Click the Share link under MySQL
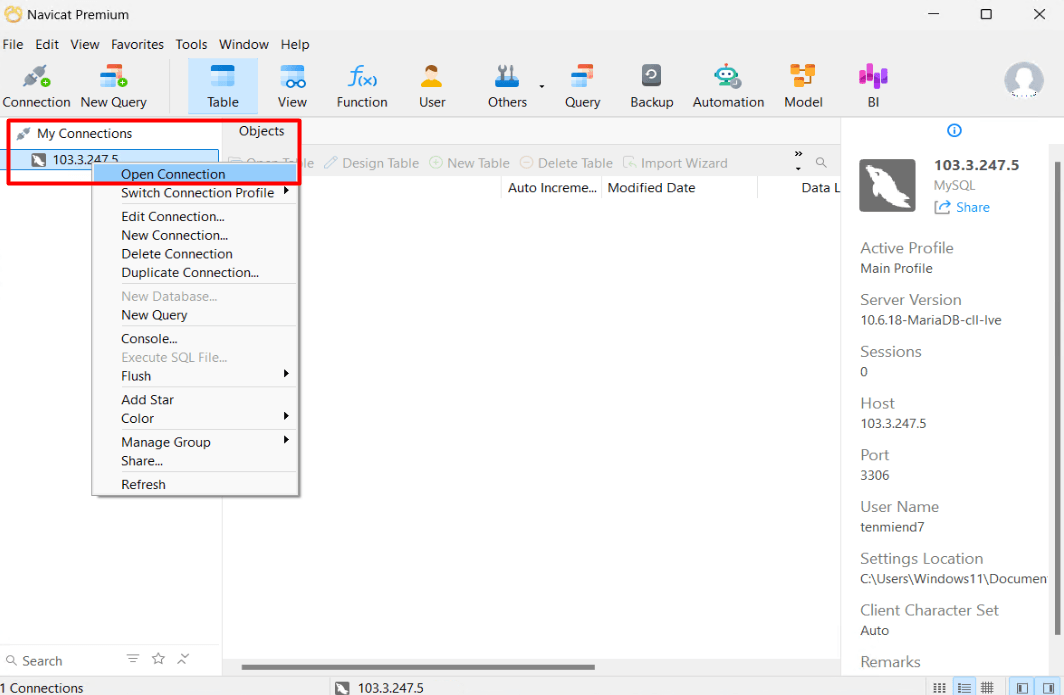Screen dimensions: 1064x695 tap(962, 207)
